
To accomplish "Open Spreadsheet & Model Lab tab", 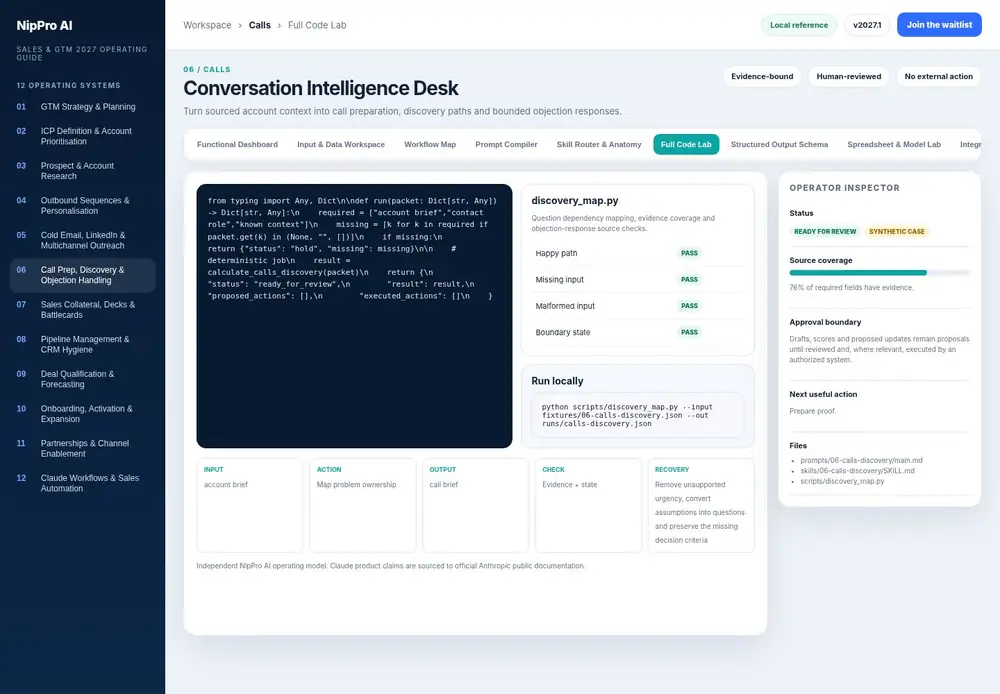I will [893, 145].
